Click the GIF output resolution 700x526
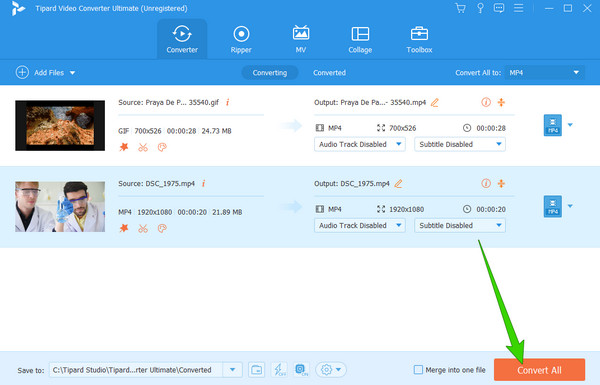The width and height of the screenshot is (600, 385). pyautogui.click(x=402, y=128)
